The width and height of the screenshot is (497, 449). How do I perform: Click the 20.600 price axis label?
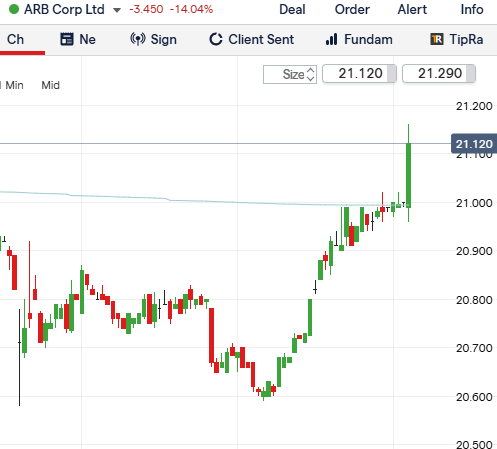tap(474, 397)
